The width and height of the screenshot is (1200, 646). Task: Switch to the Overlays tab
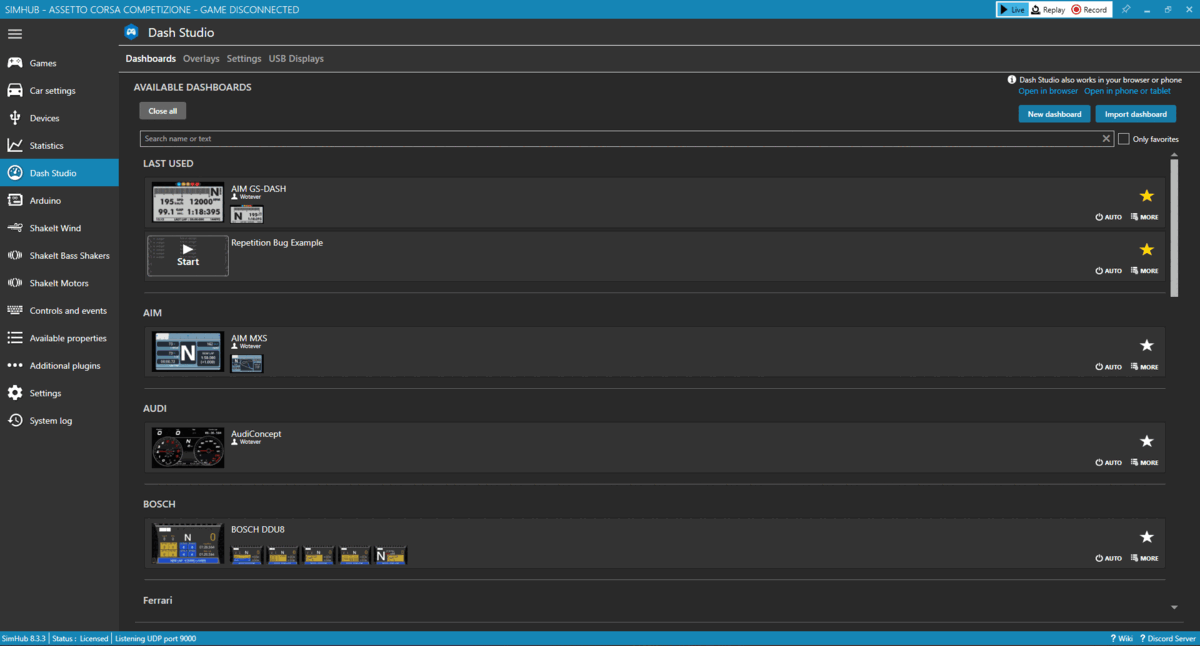coord(201,58)
